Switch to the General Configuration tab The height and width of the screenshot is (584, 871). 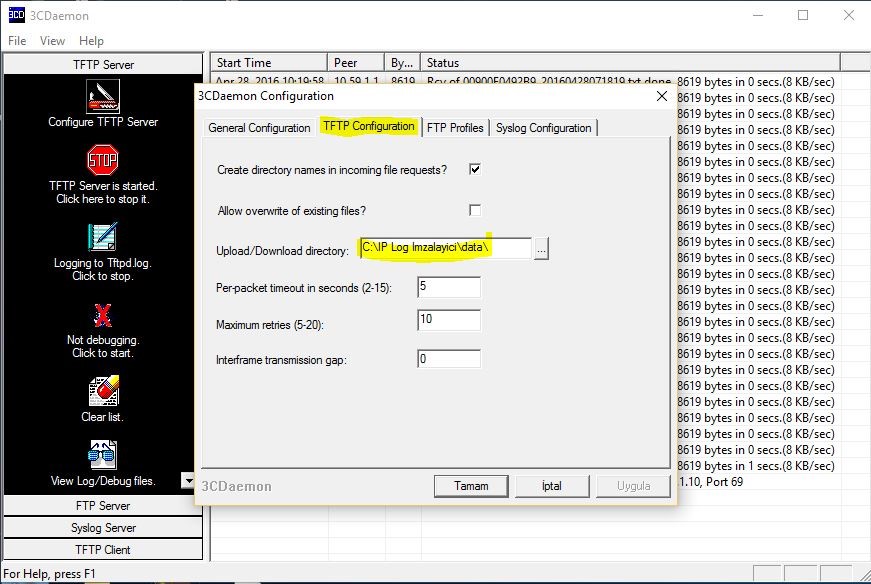coord(259,128)
